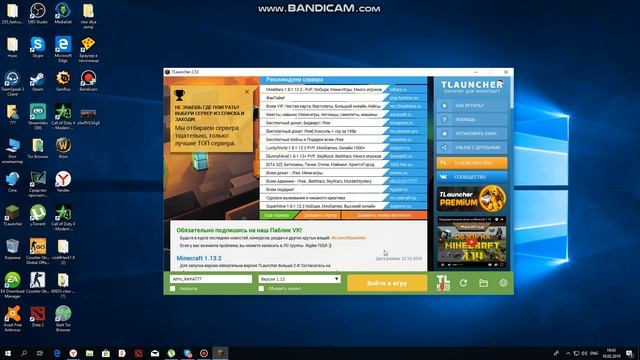Image resolution: width=640 pixels, height=360 pixels.
Task: Click the 'Minecraft 1.13.2' news heading
Action: (x=199, y=258)
